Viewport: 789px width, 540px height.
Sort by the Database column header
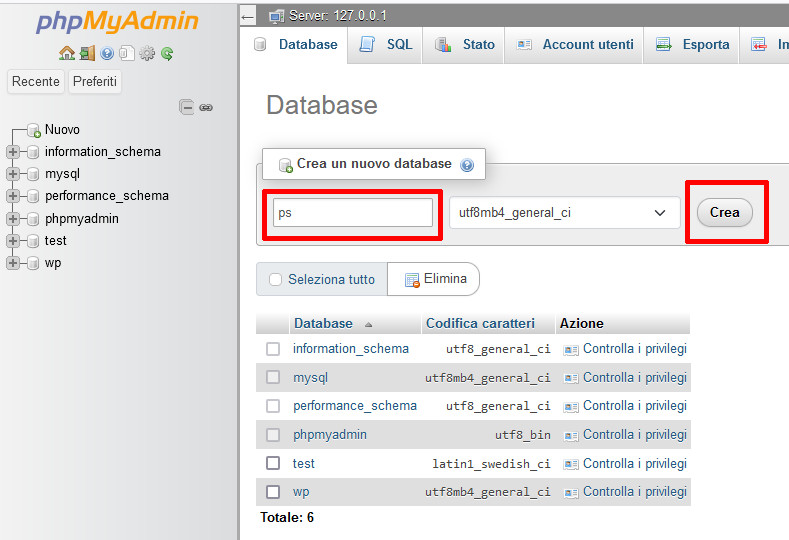coord(323,324)
